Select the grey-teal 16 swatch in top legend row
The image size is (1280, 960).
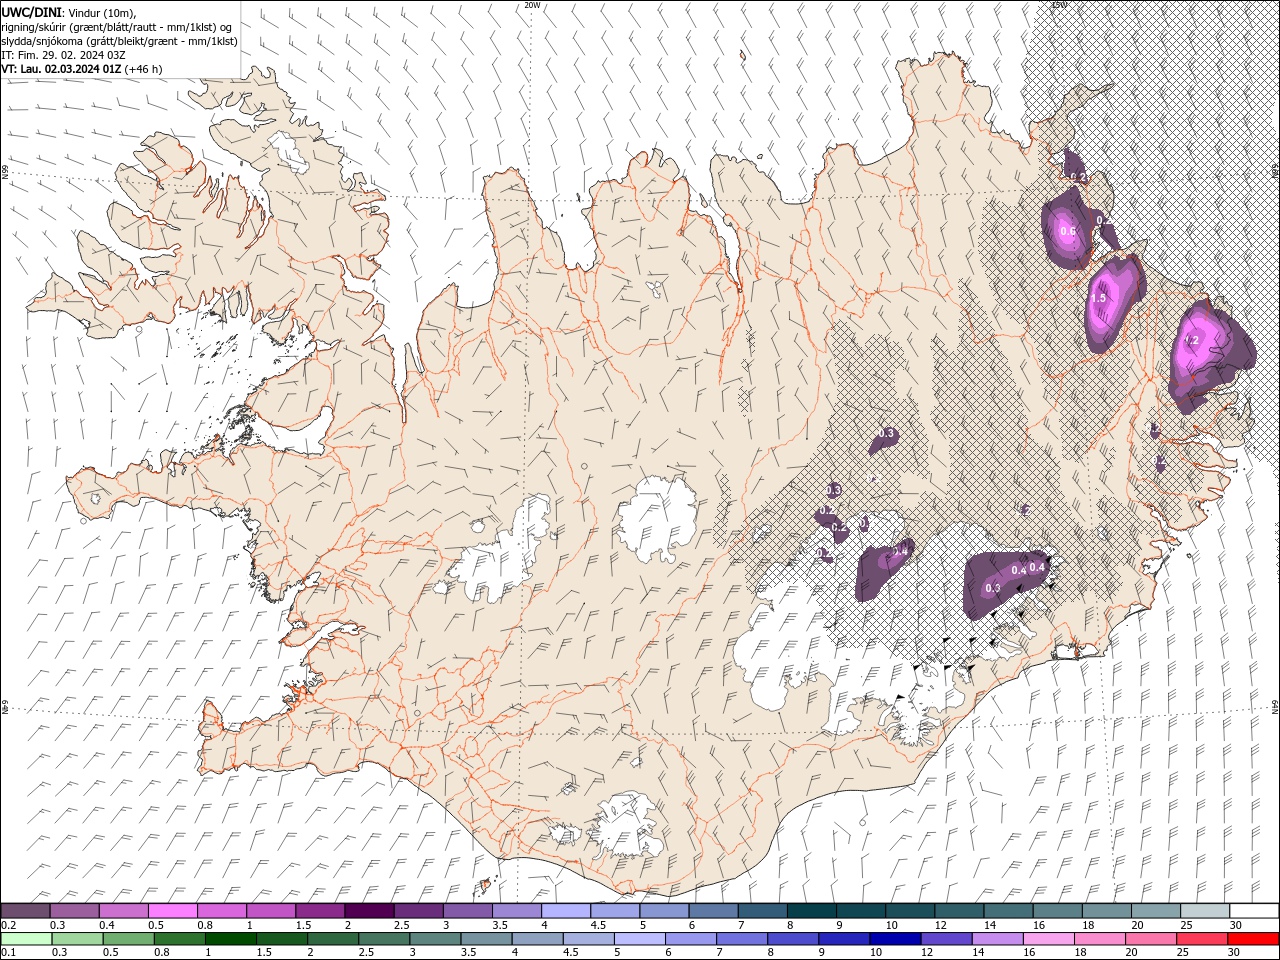point(1057,911)
